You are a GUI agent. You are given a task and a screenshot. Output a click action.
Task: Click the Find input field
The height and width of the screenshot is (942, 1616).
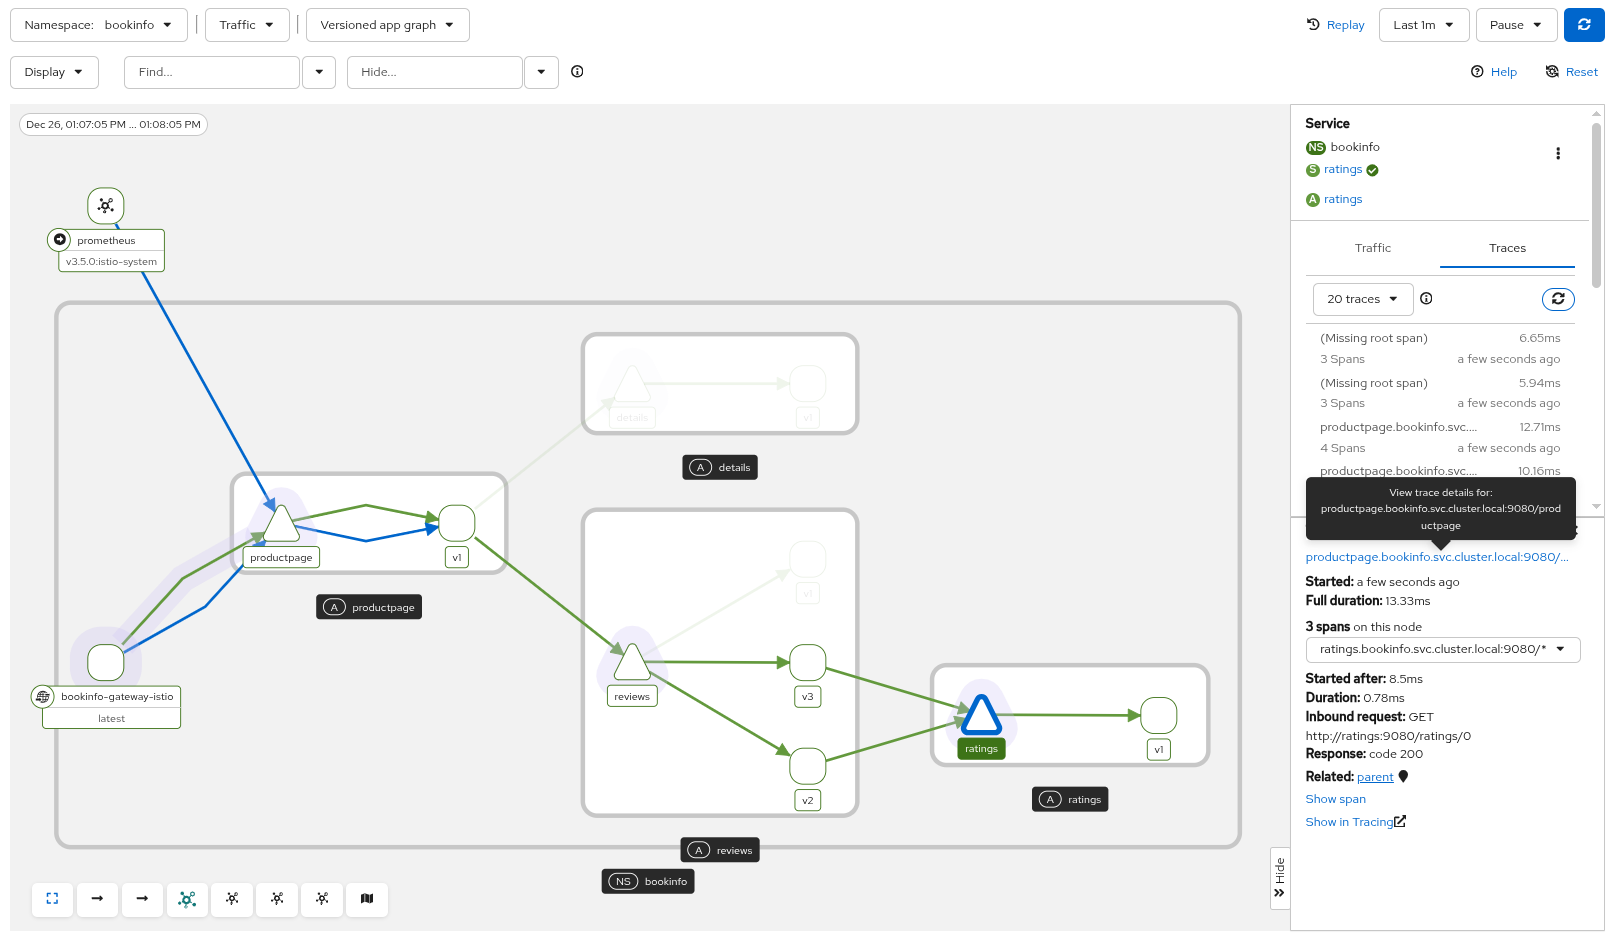point(212,72)
